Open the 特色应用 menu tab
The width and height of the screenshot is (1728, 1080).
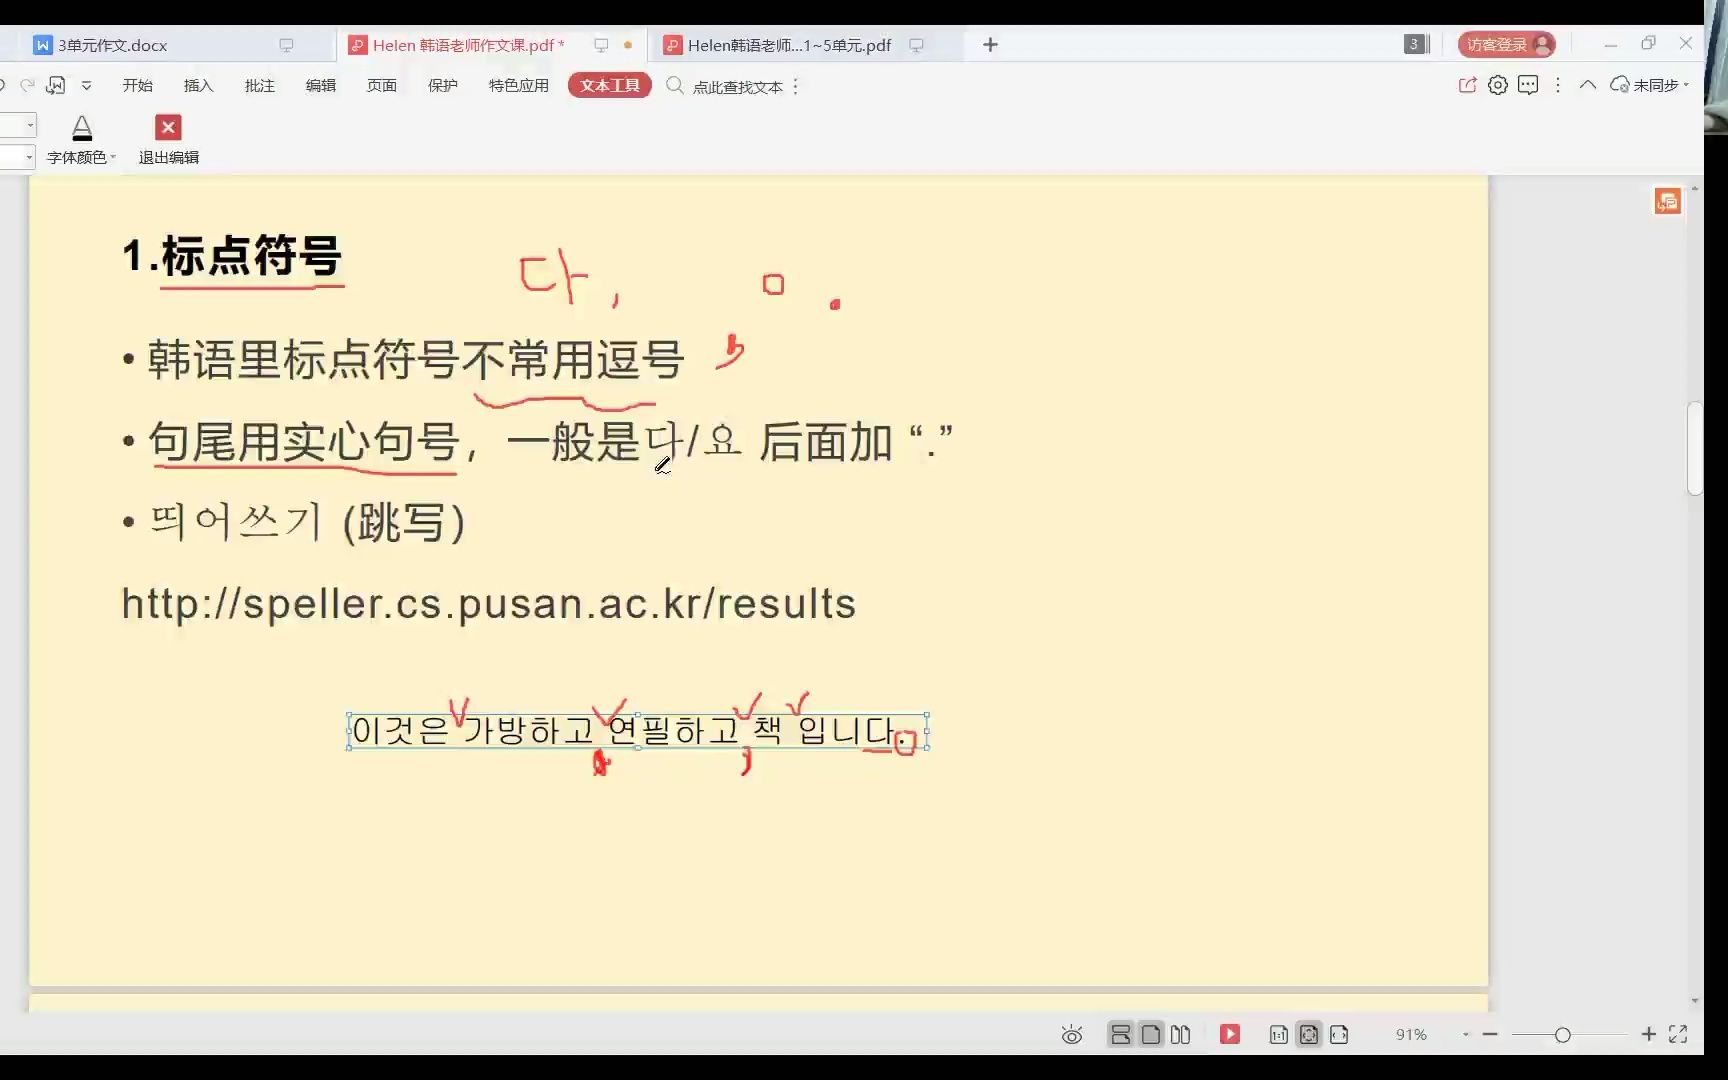tap(518, 86)
